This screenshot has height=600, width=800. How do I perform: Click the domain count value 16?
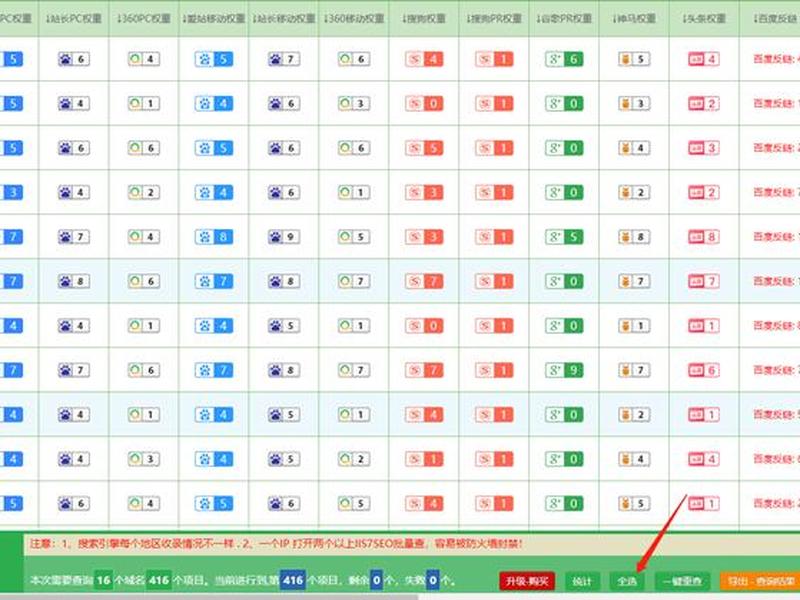tap(104, 580)
